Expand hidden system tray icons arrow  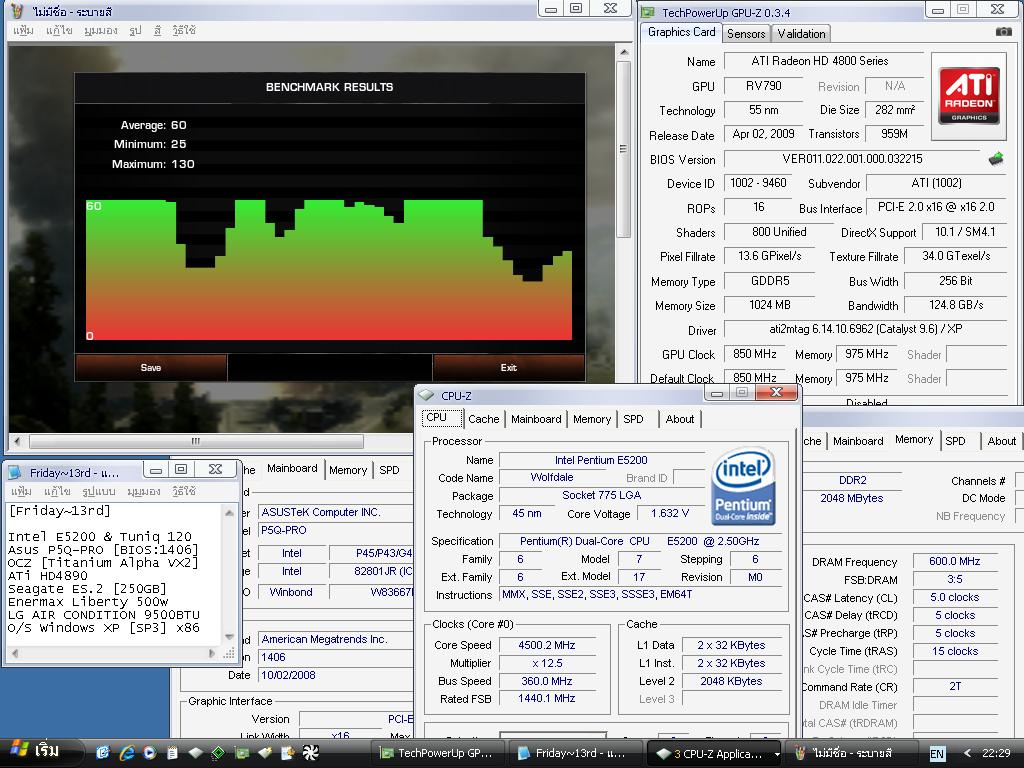pos(967,753)
